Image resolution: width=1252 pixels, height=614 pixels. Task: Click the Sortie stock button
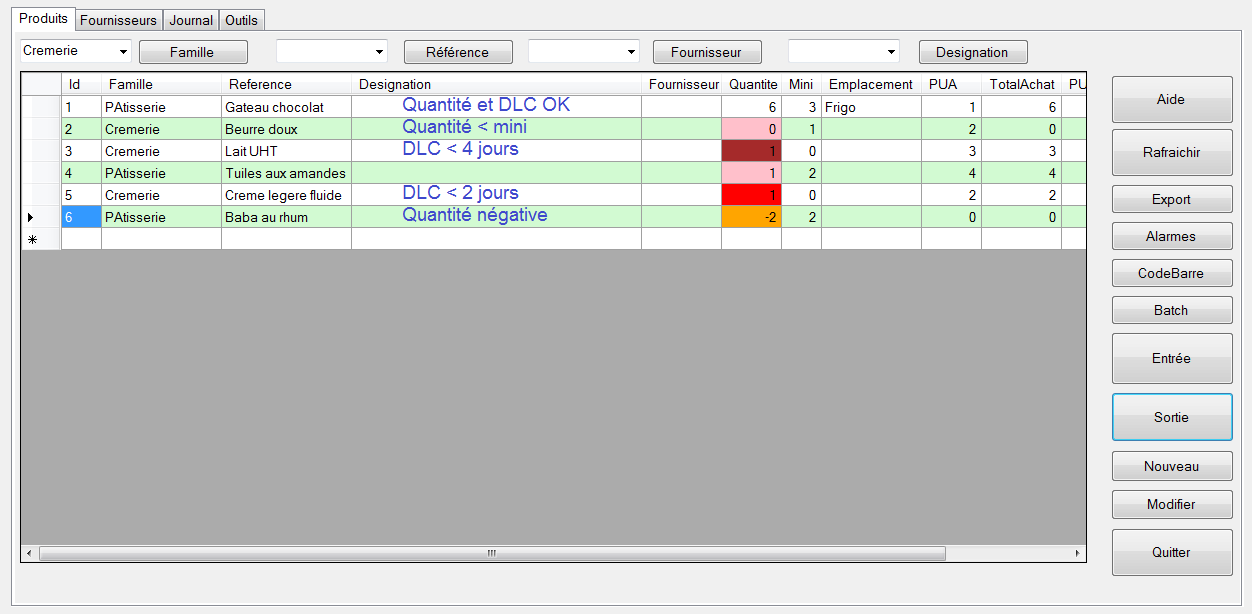pyautogui.click(x=1172, y=417)
